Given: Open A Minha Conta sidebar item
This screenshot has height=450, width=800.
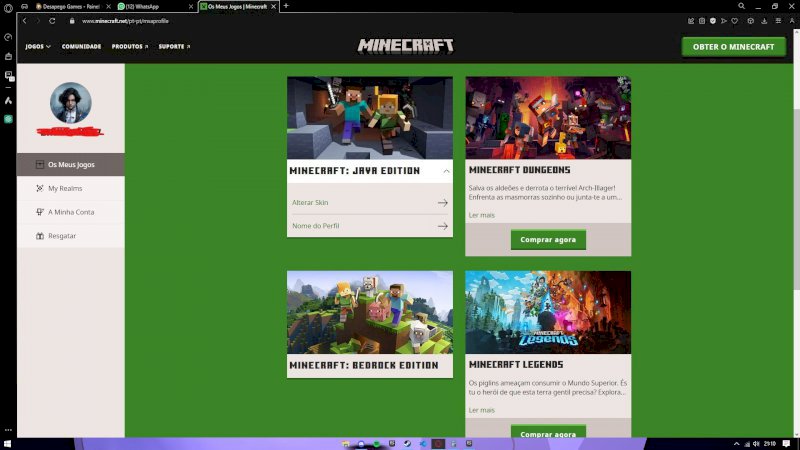Looking at the screenshot, I should 71,212.
